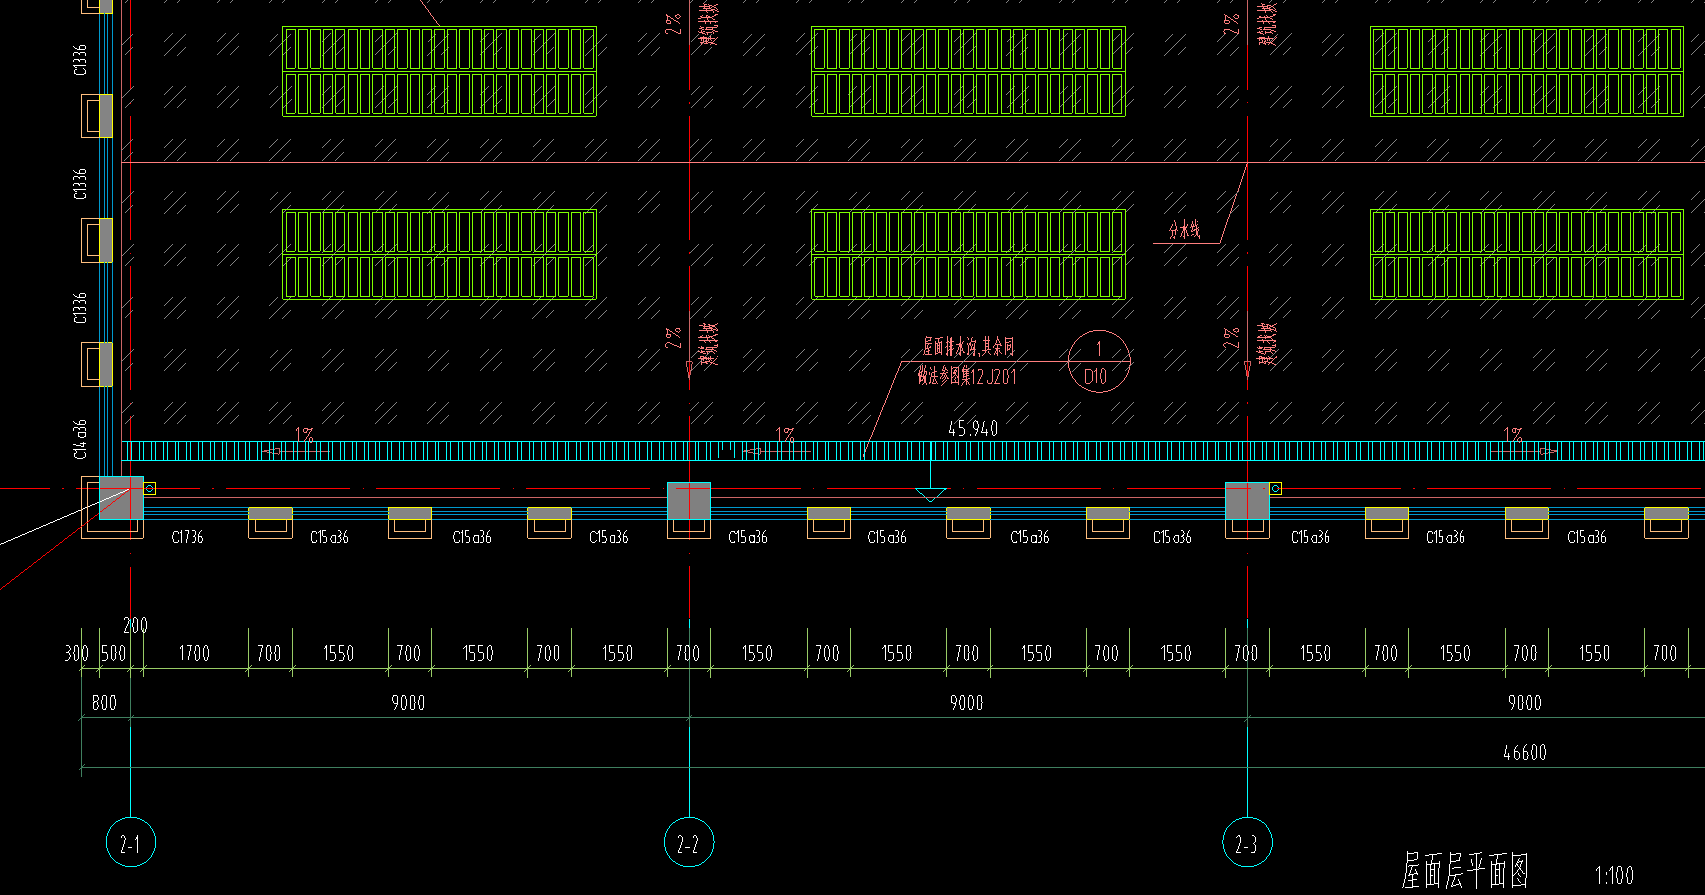This screenshot has height=895, width=1705.
Task: Click the C14a36 window label
Action: (x=80, y=439)
